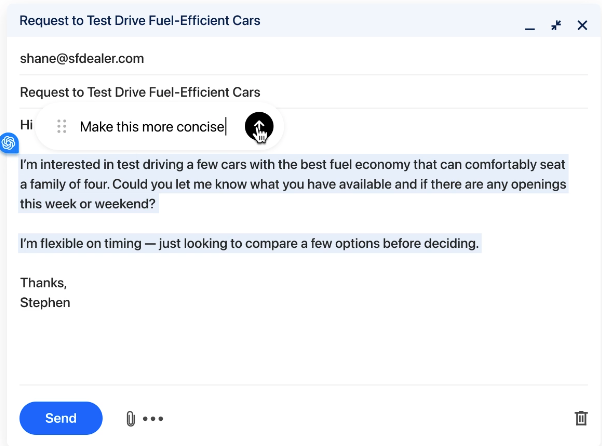Click the blue Send button
Screen dimensions: 602x446
(61, 418)
